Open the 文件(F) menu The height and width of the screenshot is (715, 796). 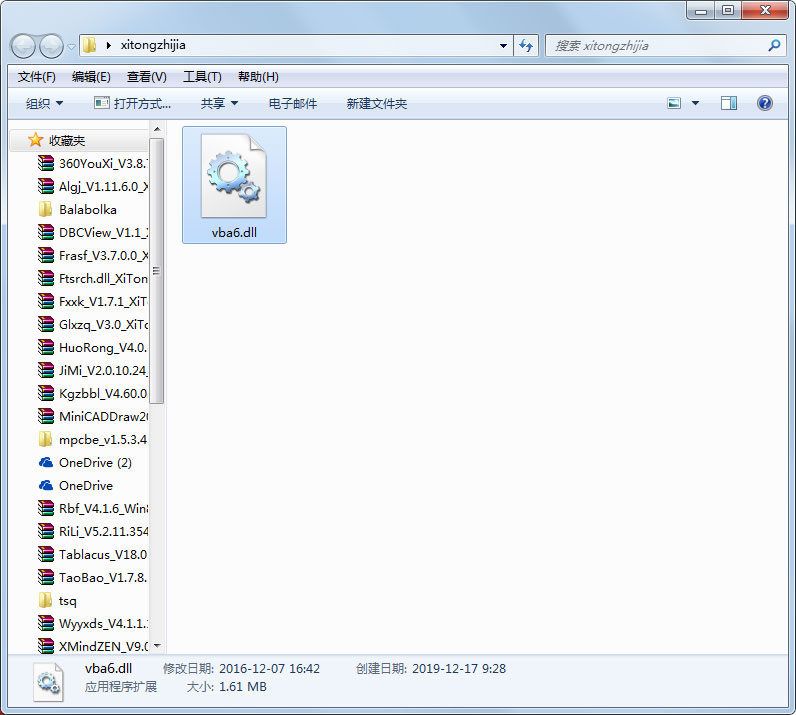(x=37, y=77)
